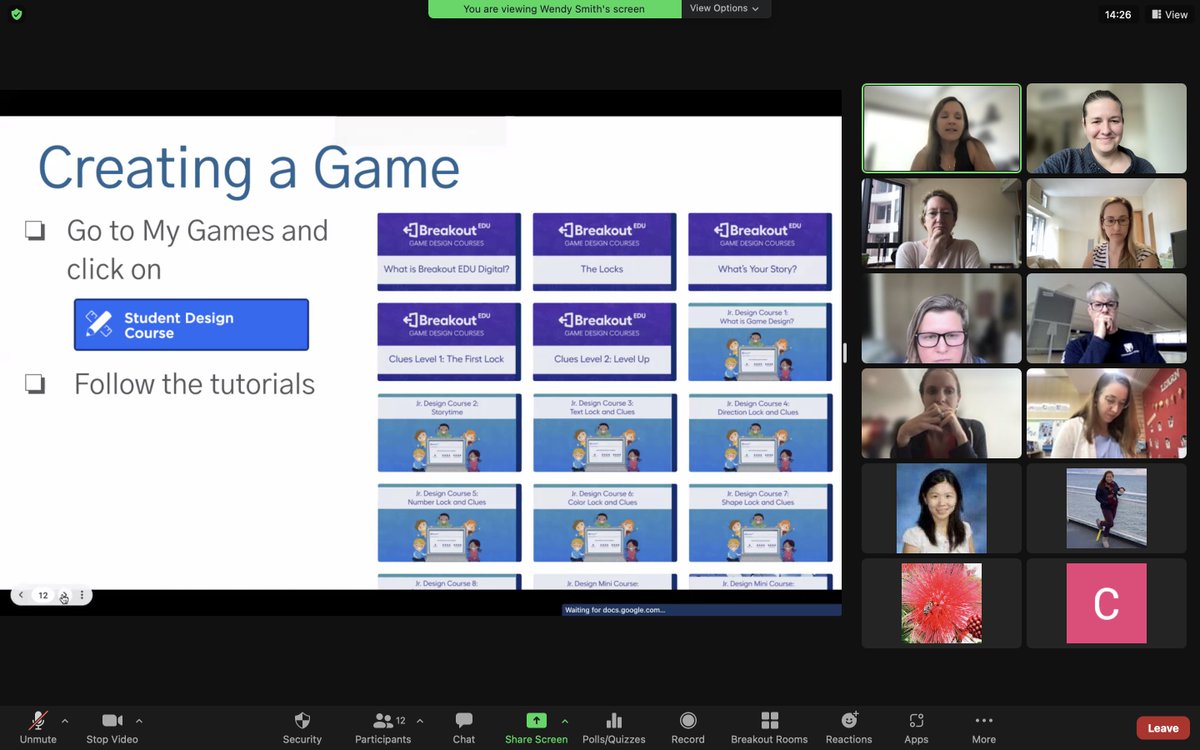Open Breakout Rooms
The height and width of the screenshot is (750, 1200).
click(769, 727)
